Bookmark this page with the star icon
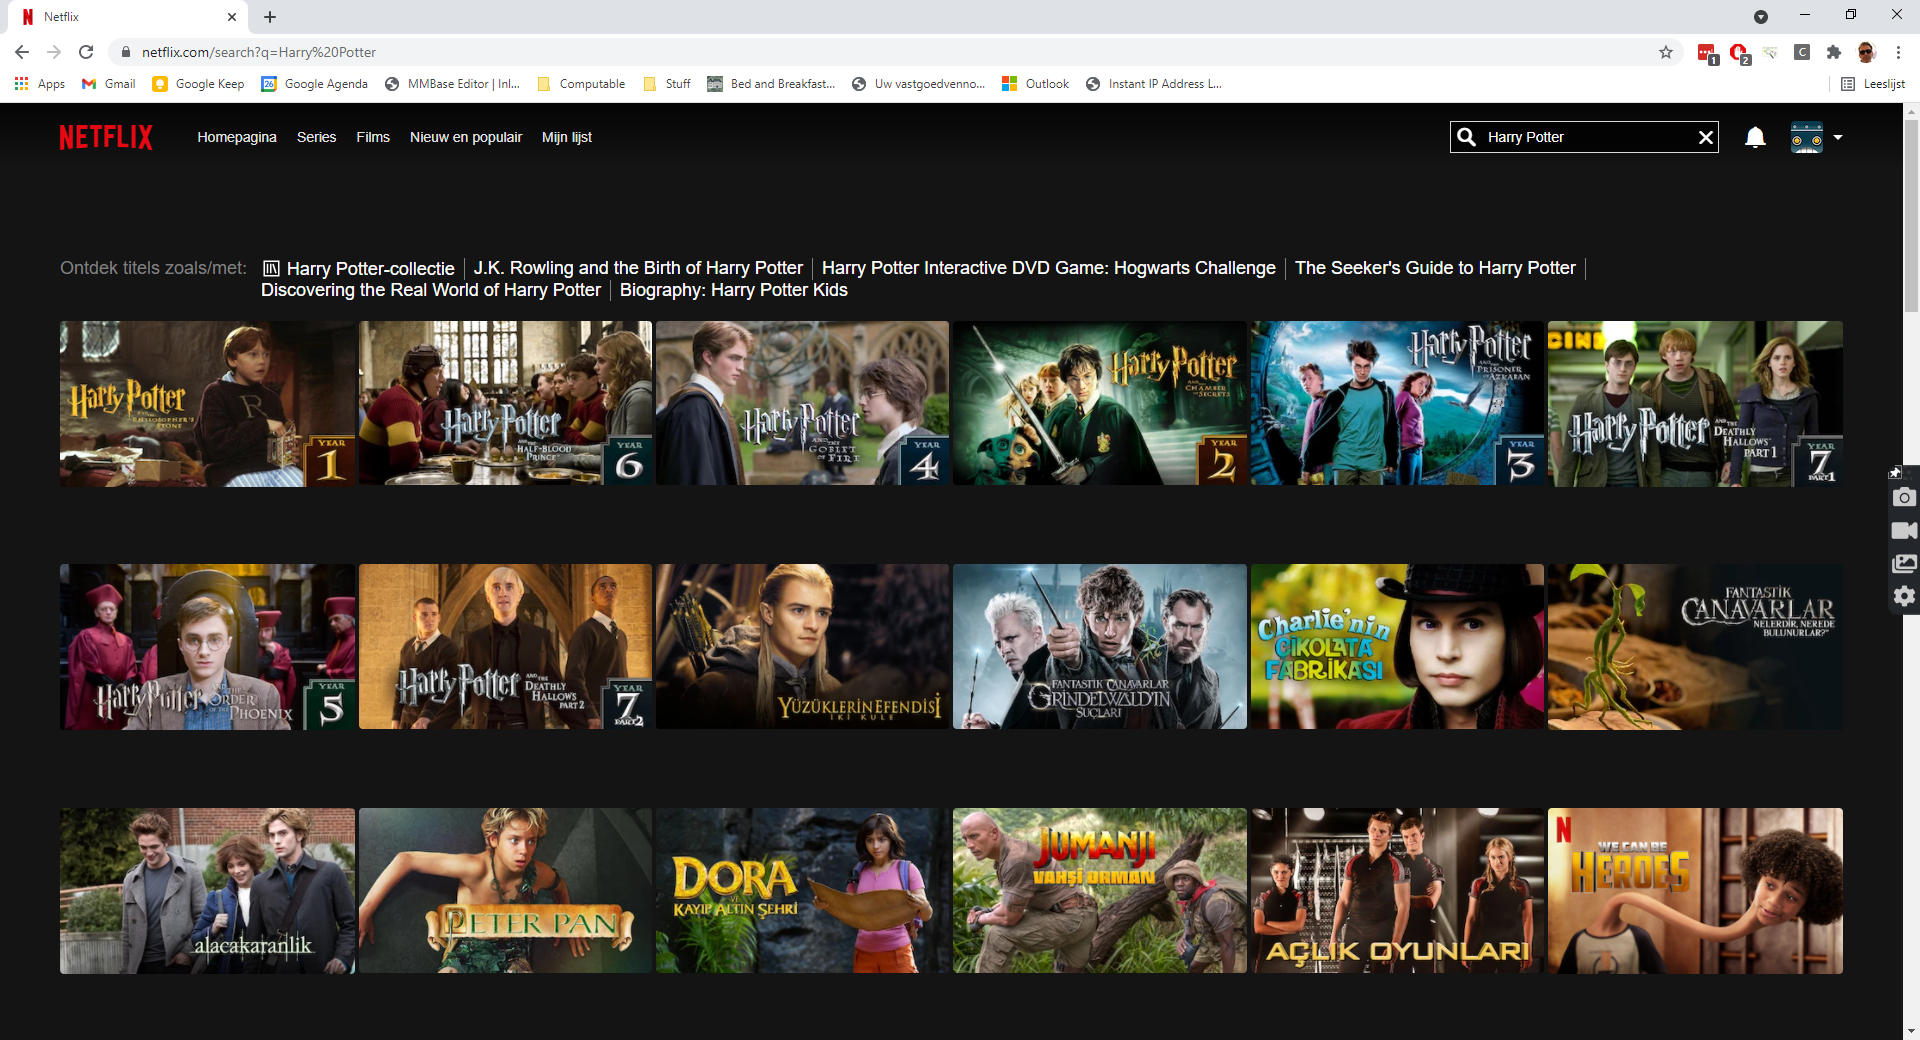 [x=1666, y=52]
